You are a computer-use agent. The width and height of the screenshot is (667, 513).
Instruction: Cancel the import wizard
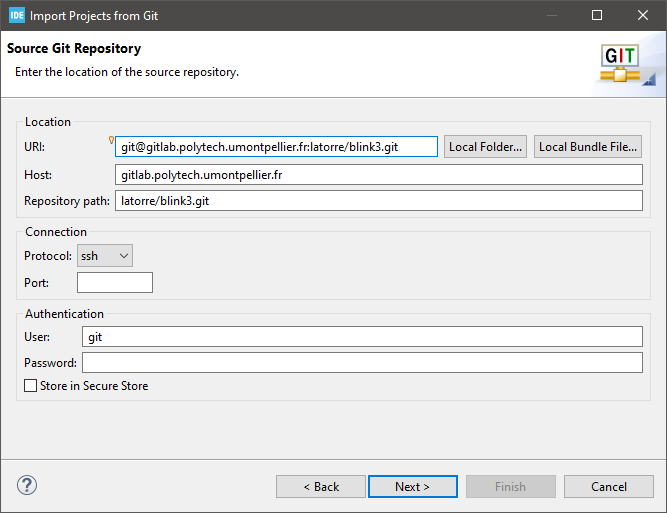[609, 487]
